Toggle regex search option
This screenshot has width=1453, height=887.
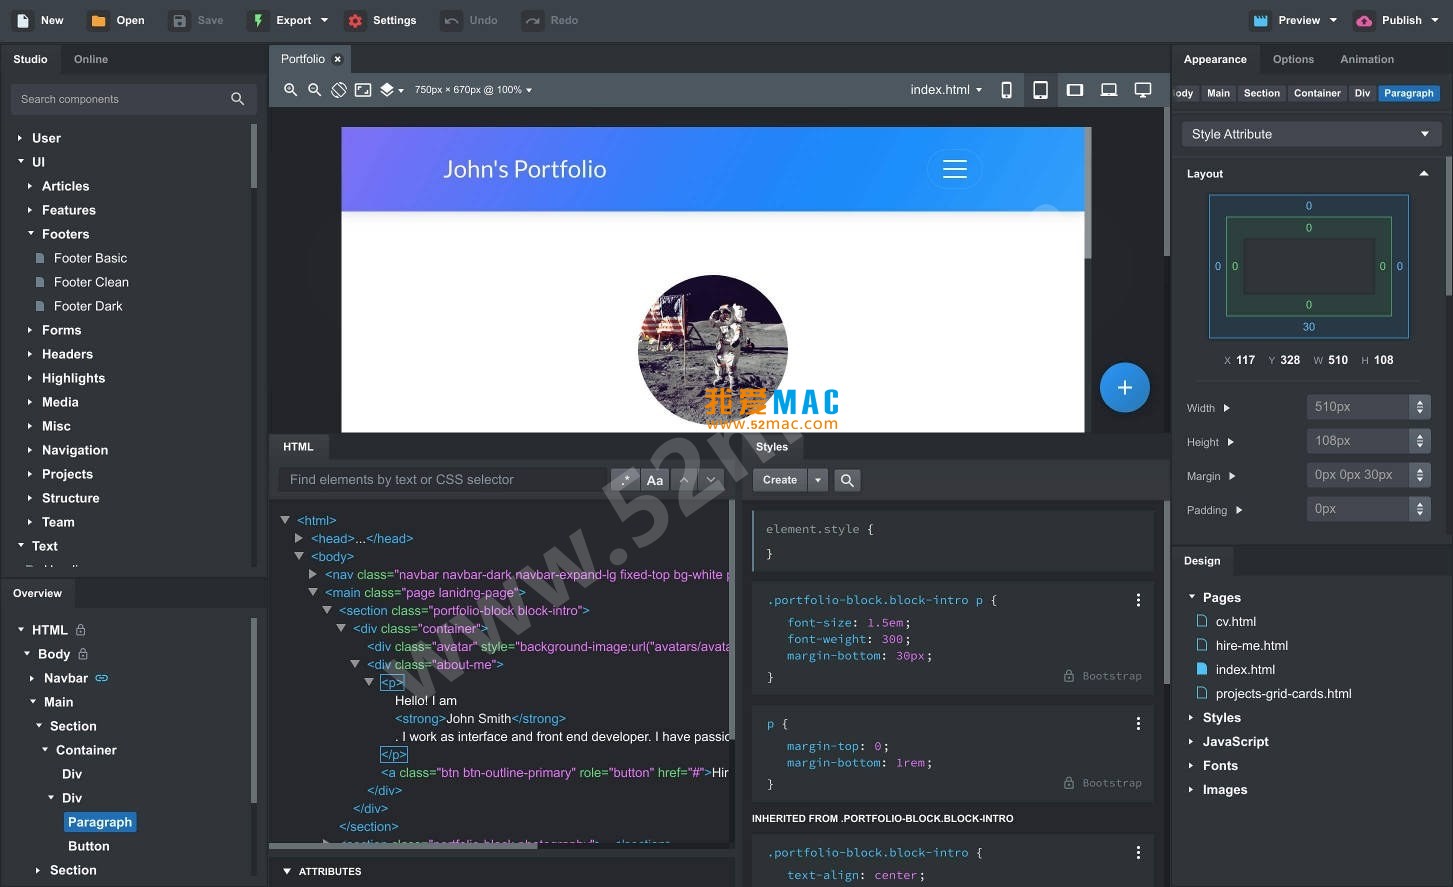click(x=626, y=480)
